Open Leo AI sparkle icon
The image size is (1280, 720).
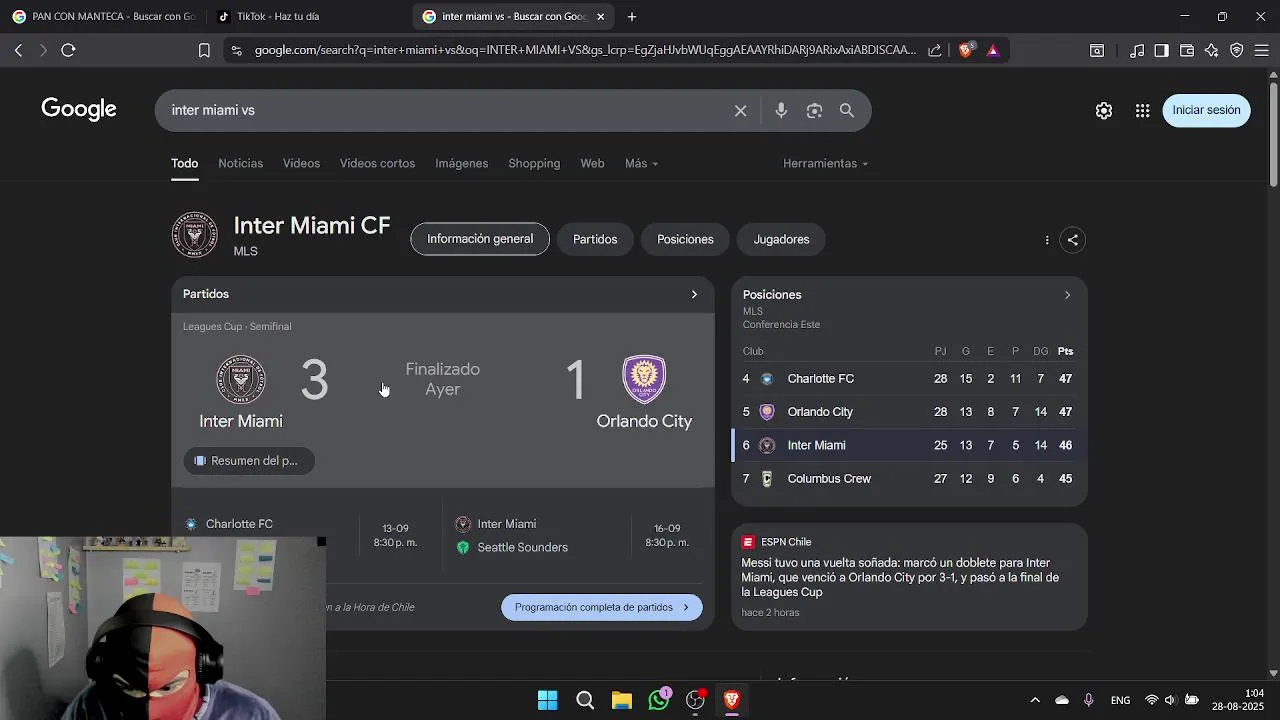pyautogui.click(x=1212, y=50)
